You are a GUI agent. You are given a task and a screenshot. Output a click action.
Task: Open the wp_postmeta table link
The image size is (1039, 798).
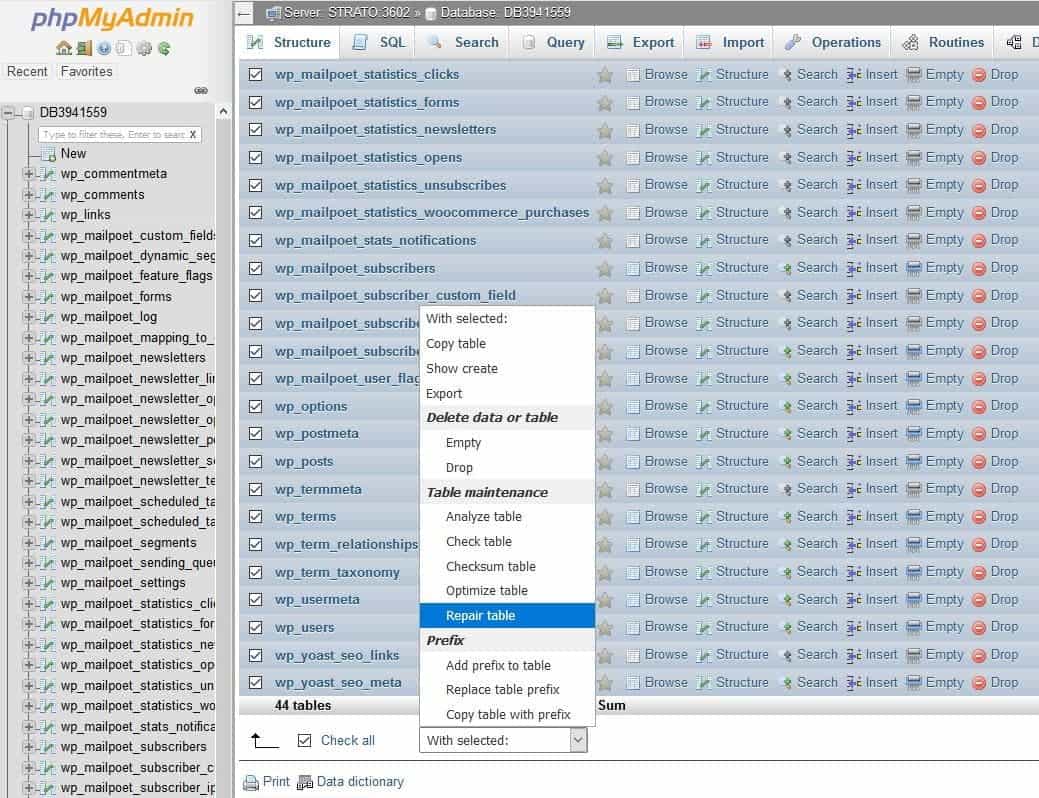coord(317,433)
